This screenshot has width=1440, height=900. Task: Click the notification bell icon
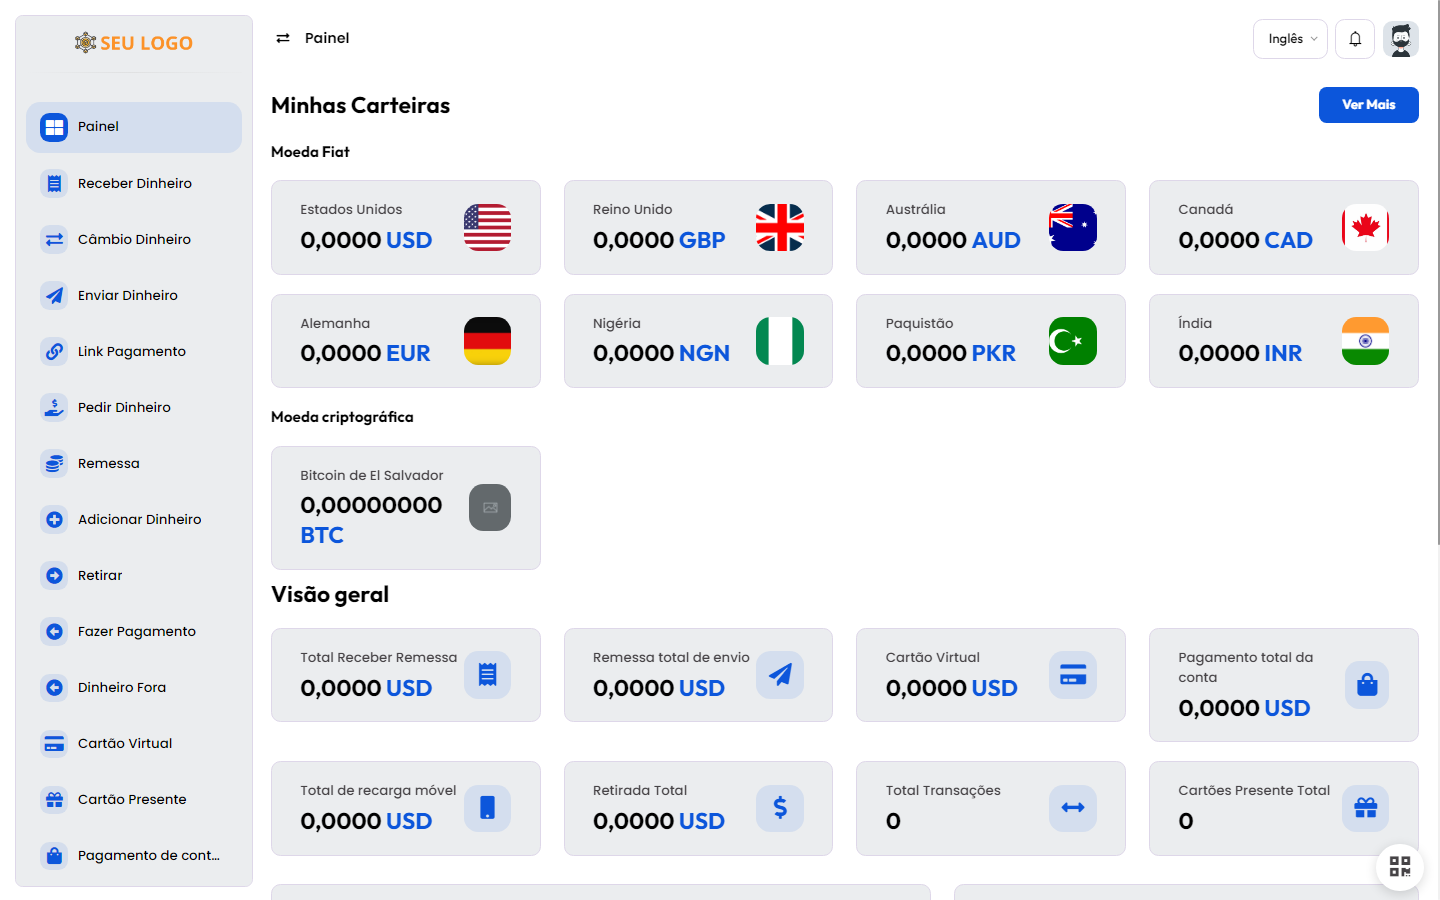(1355, 39)
